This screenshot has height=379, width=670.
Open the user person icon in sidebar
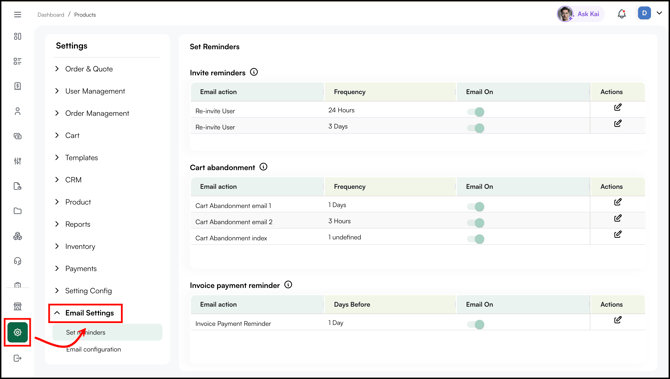coord(18,111)
